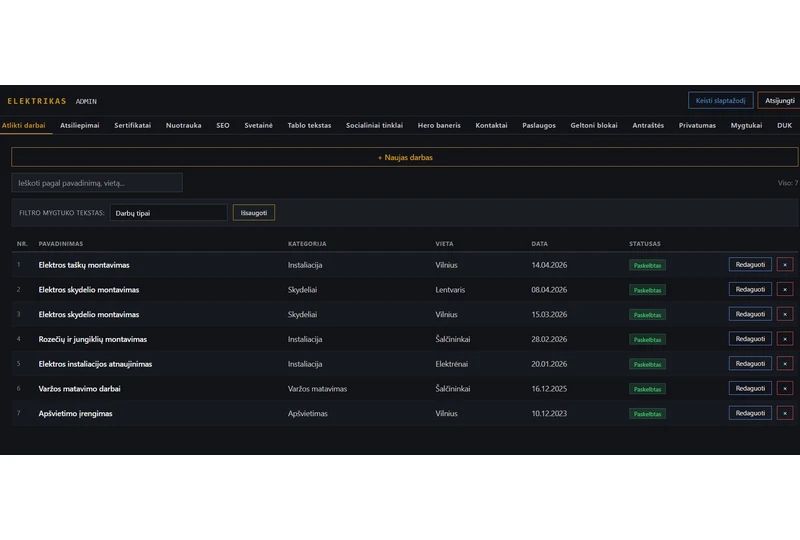
Task: Switch to Tablo tekstas tab
Action: (x=309, y=125)
